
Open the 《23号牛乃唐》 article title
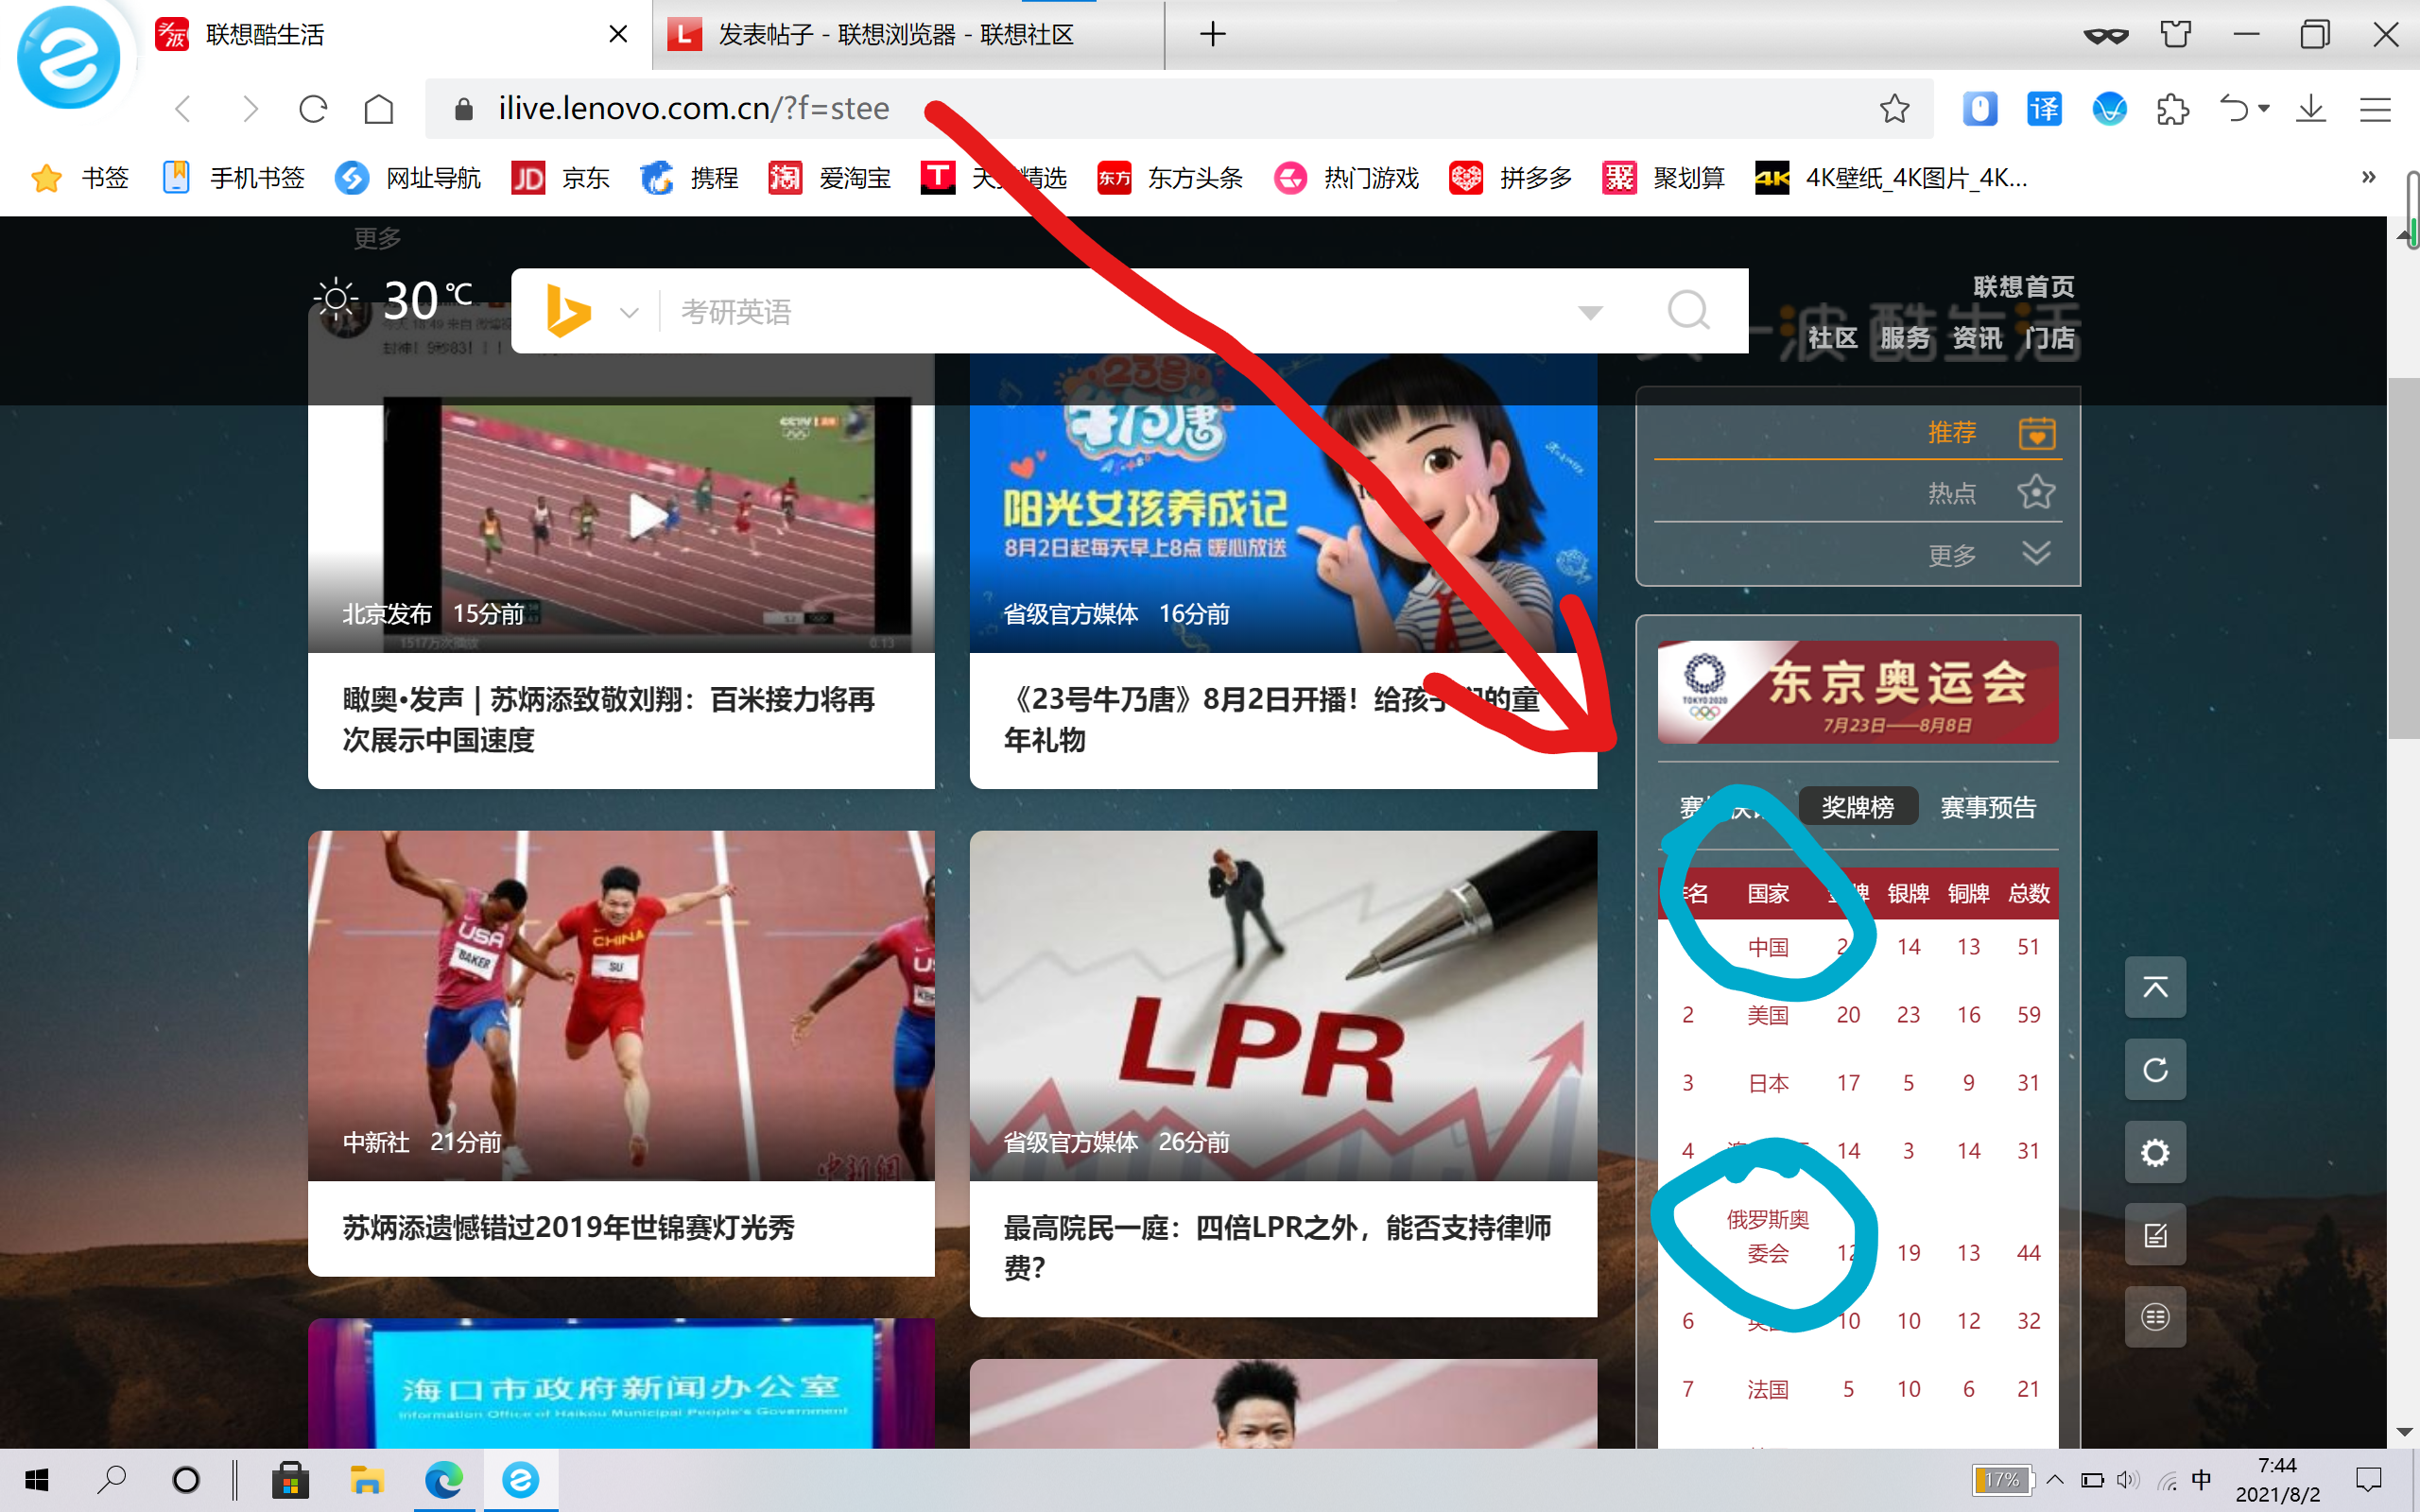1270,719
